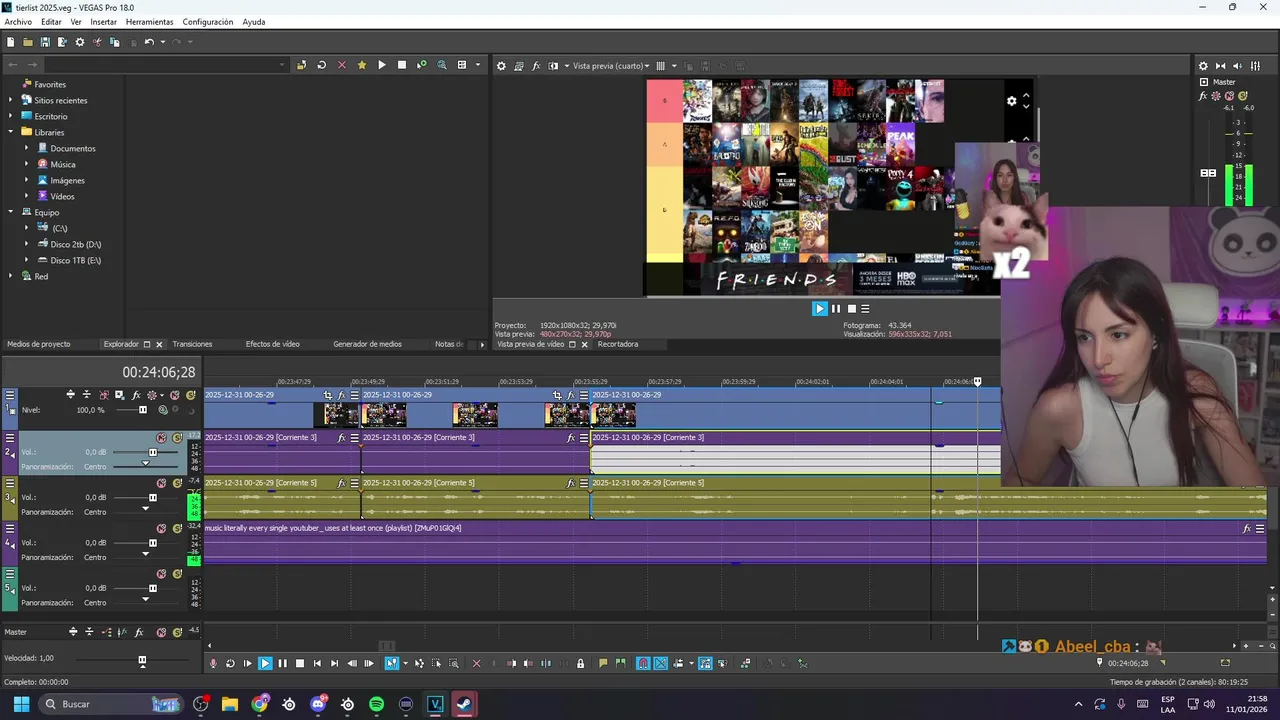Click the highlighted Play button in transport
The width and height of the screenshot is (1280, 720).
point(265,663)
